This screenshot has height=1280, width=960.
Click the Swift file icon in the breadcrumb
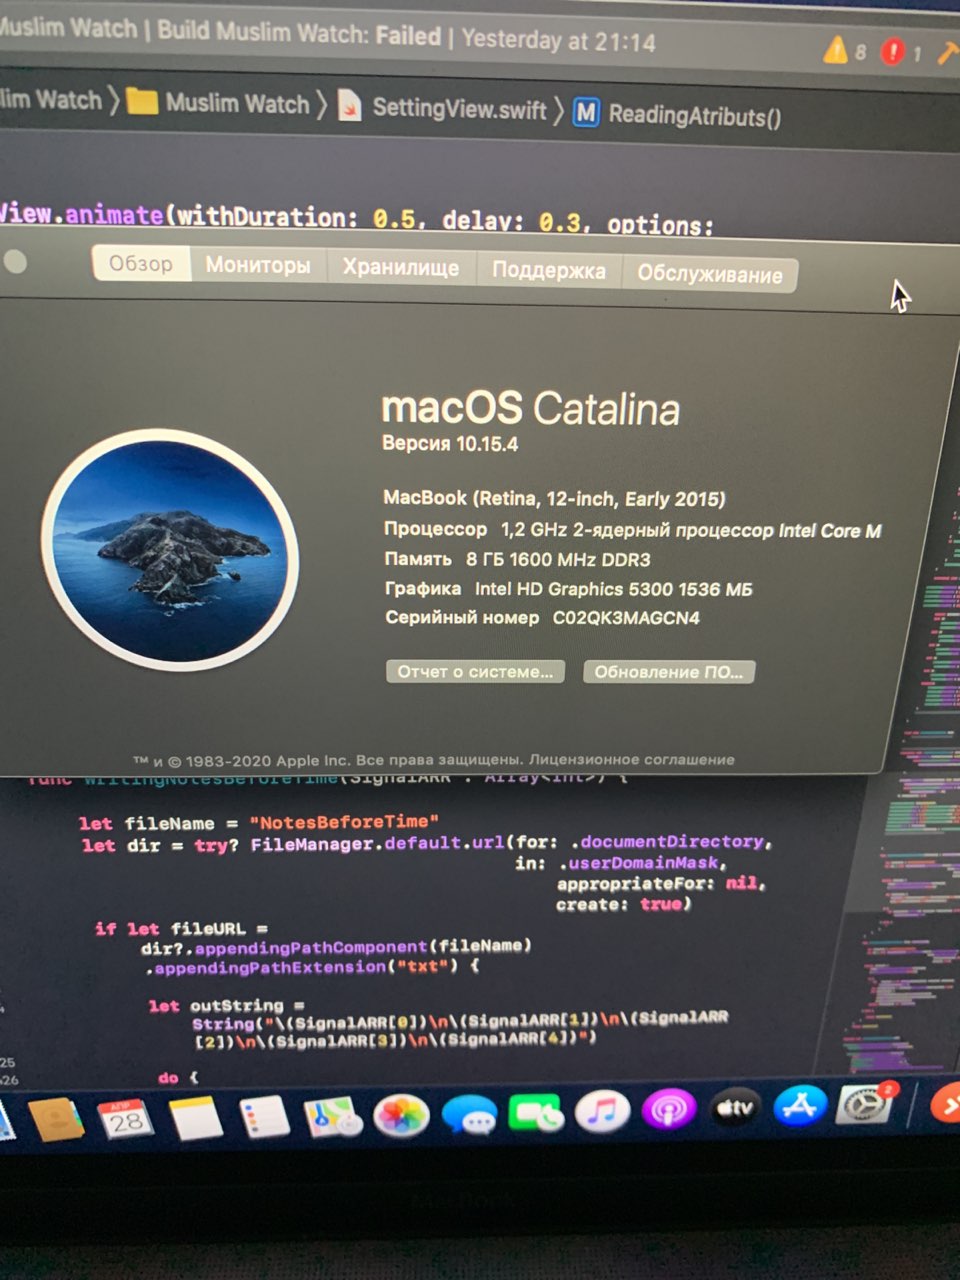click(x=349, y=105)
